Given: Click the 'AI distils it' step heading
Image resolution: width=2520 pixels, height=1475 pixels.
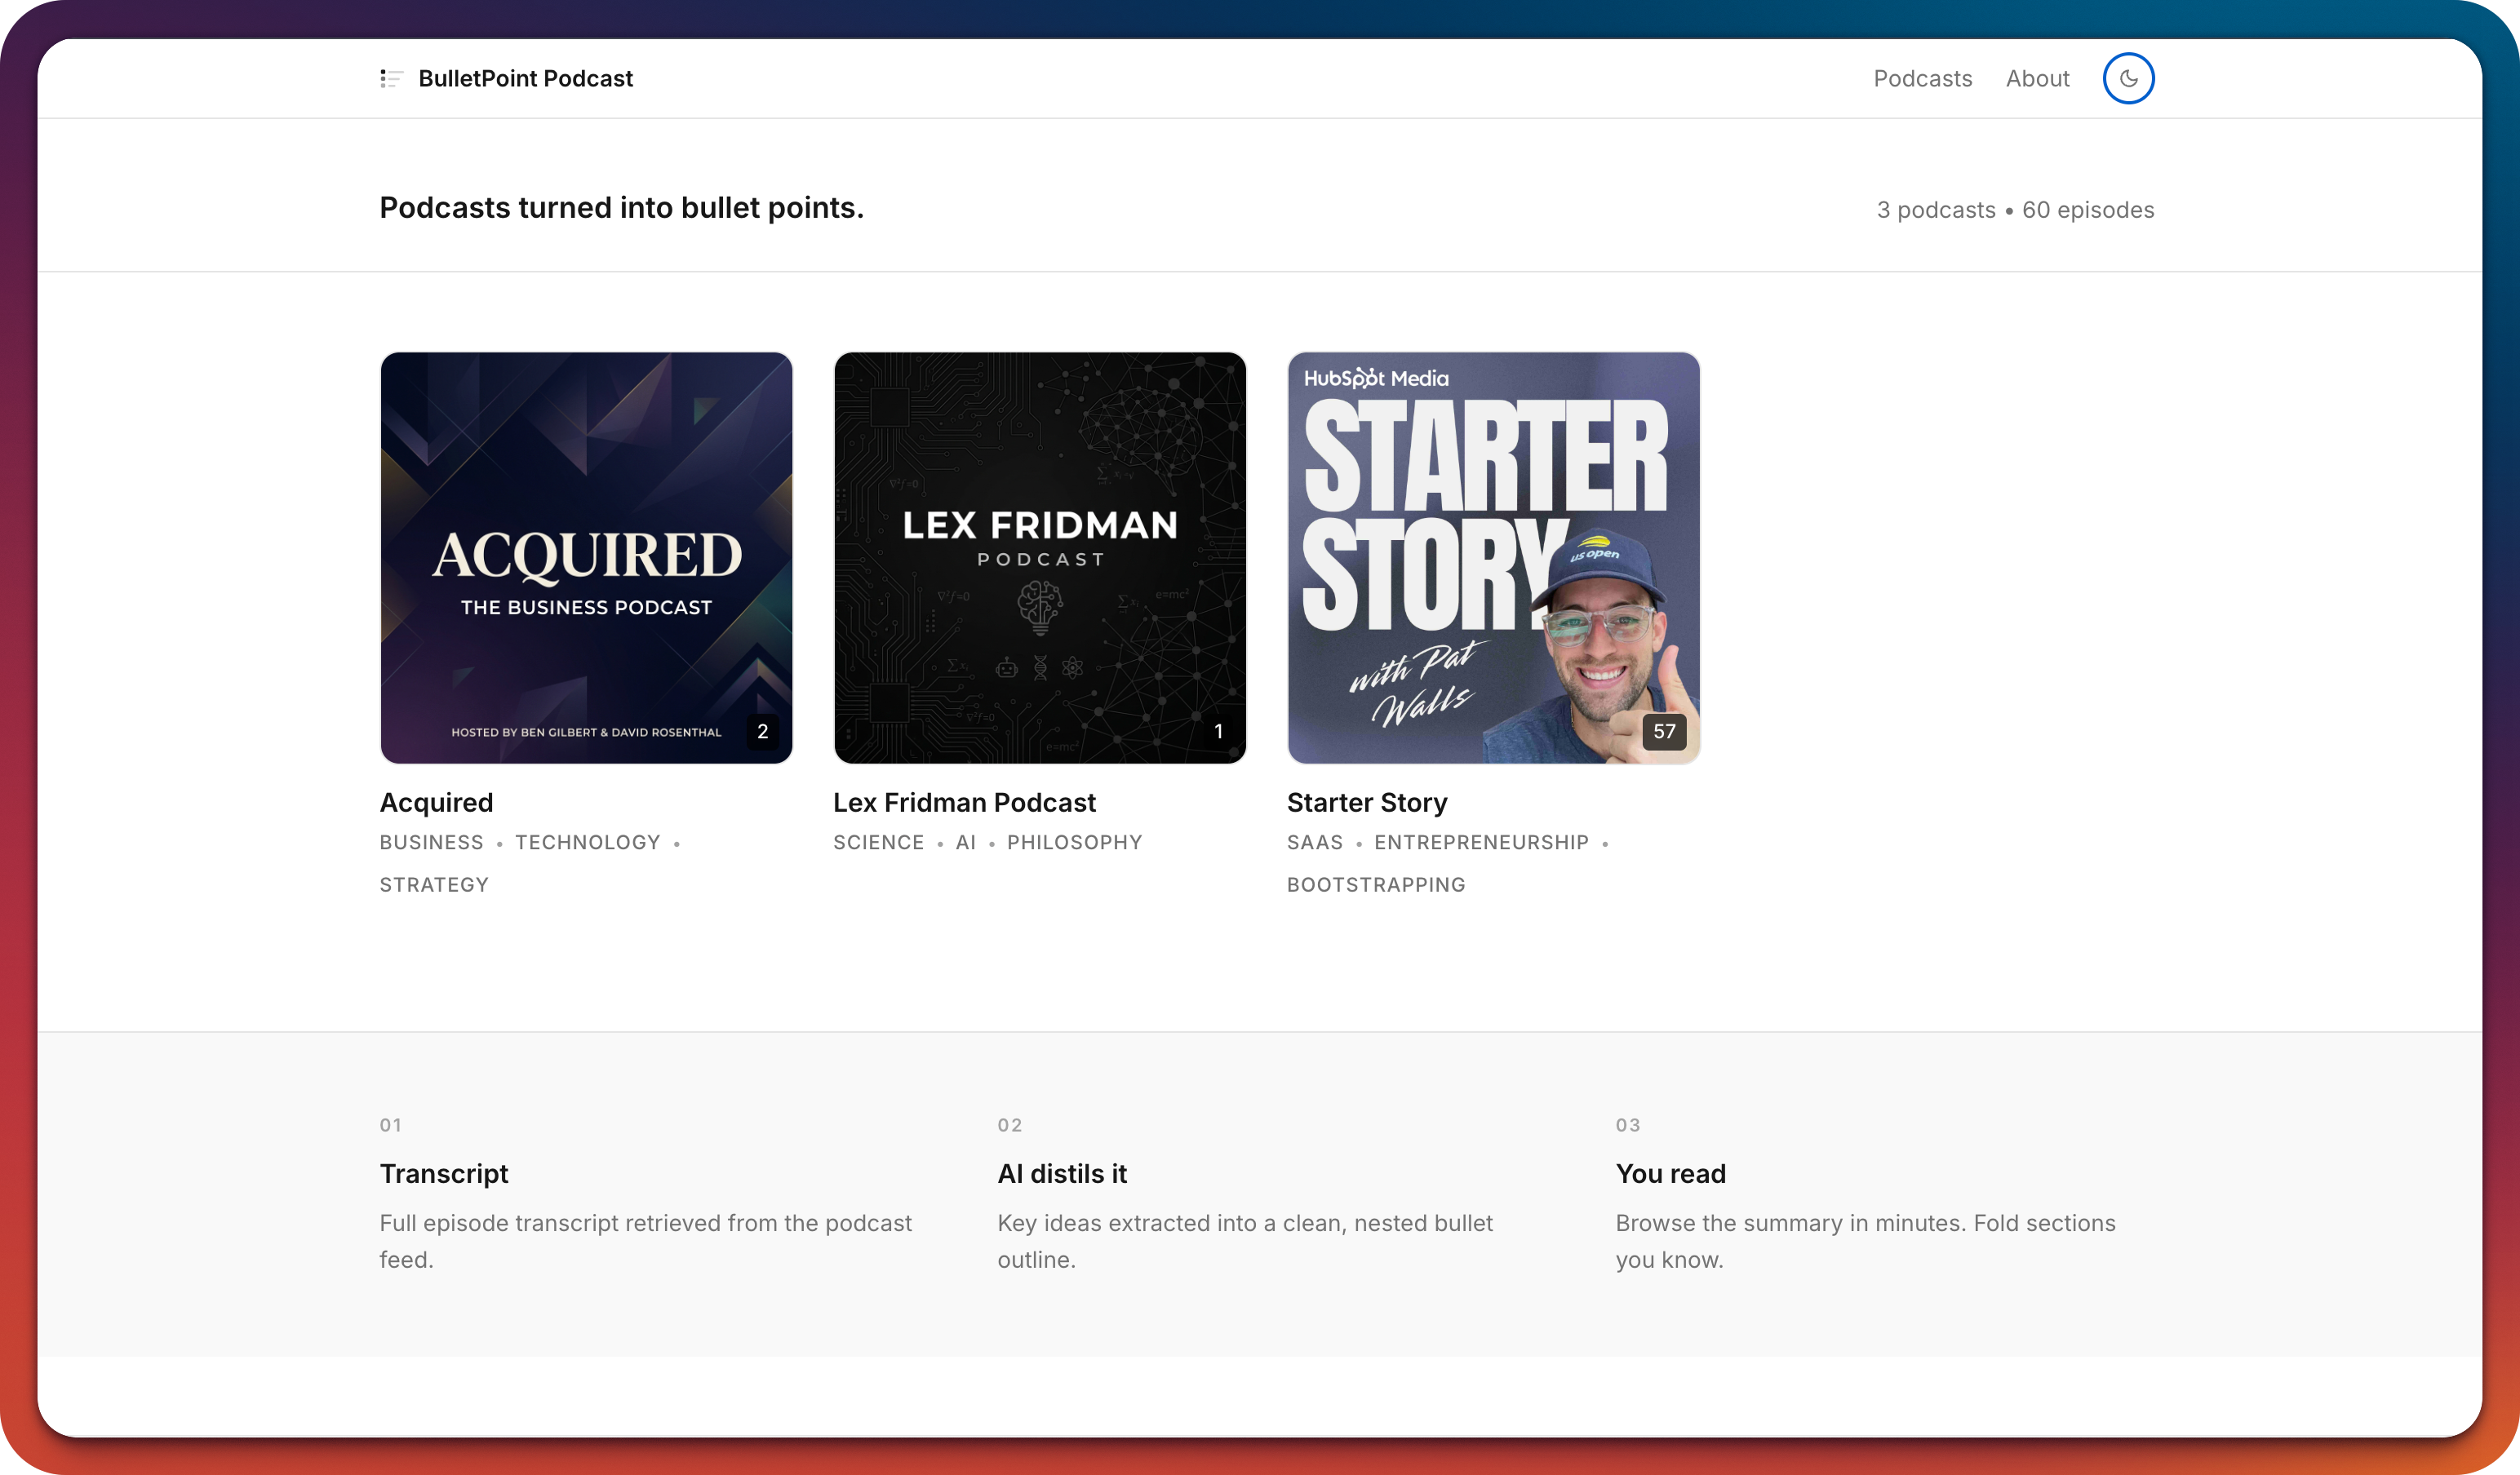Looking at the screenshot, I should pyautogui.click(x=1062, y=1173).
